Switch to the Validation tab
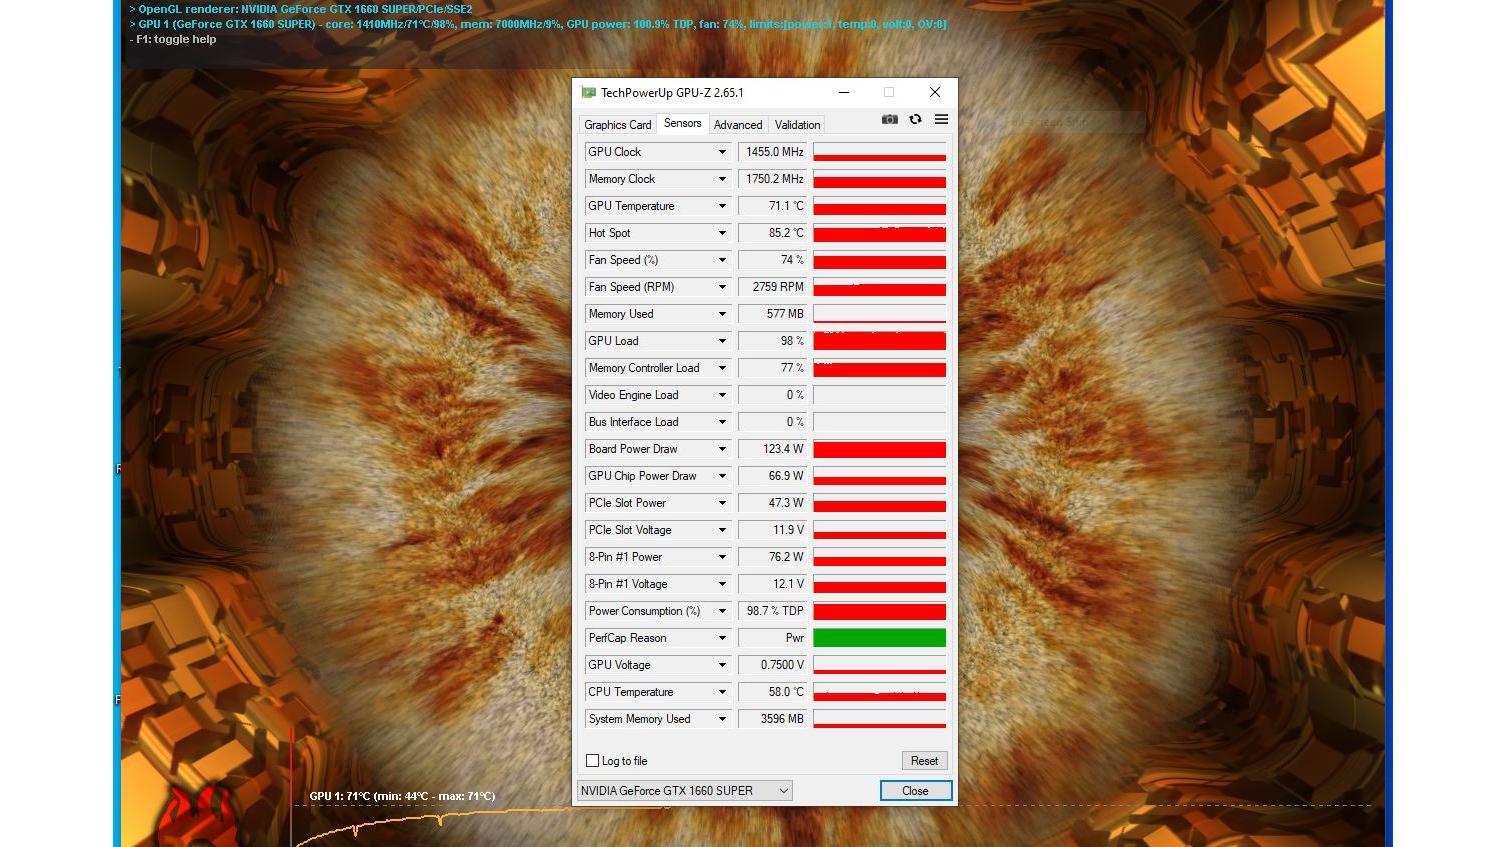 tap(797, 125)
